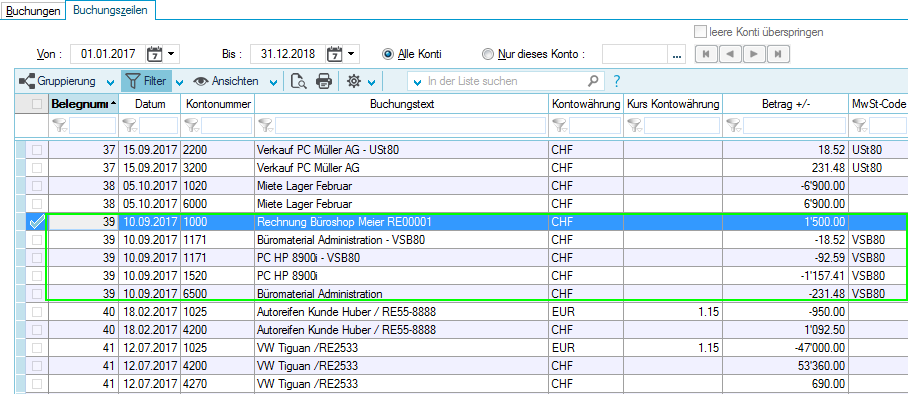Select amount cell 53'360.00
This screenshot has width=908, height=394.
(x=786, y=366)
